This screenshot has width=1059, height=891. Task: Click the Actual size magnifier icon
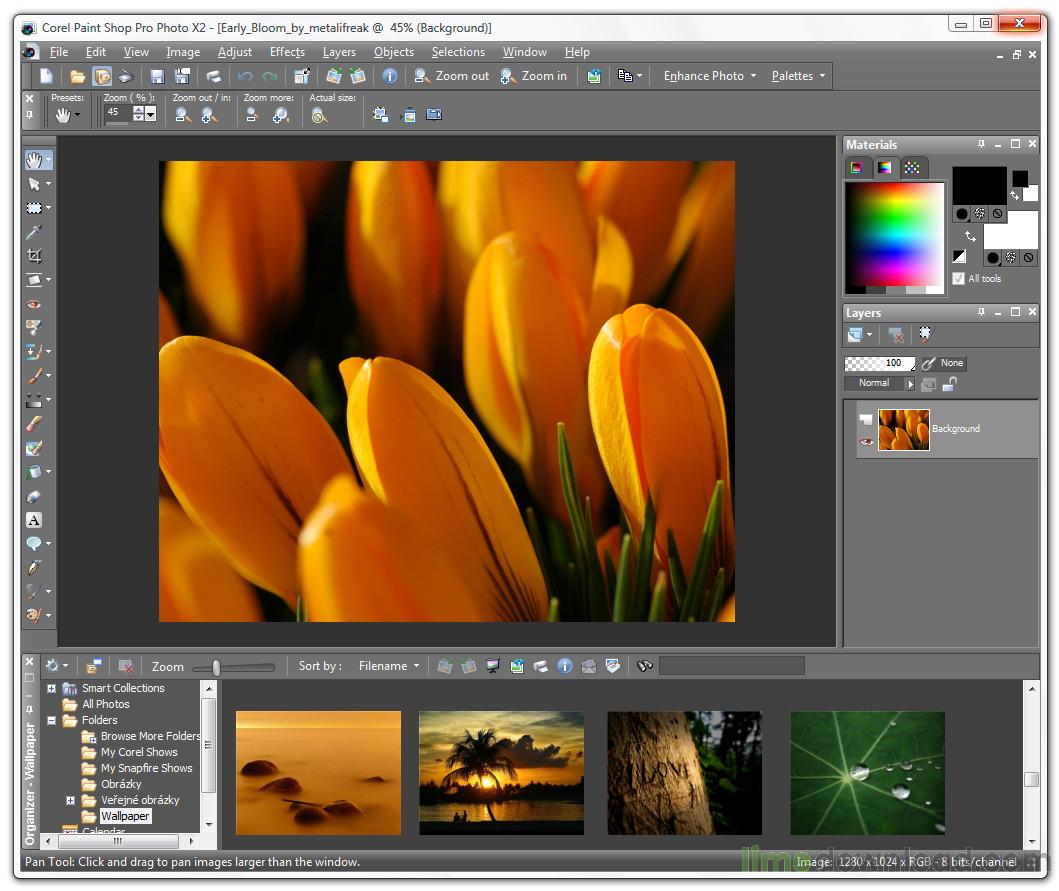319,116
